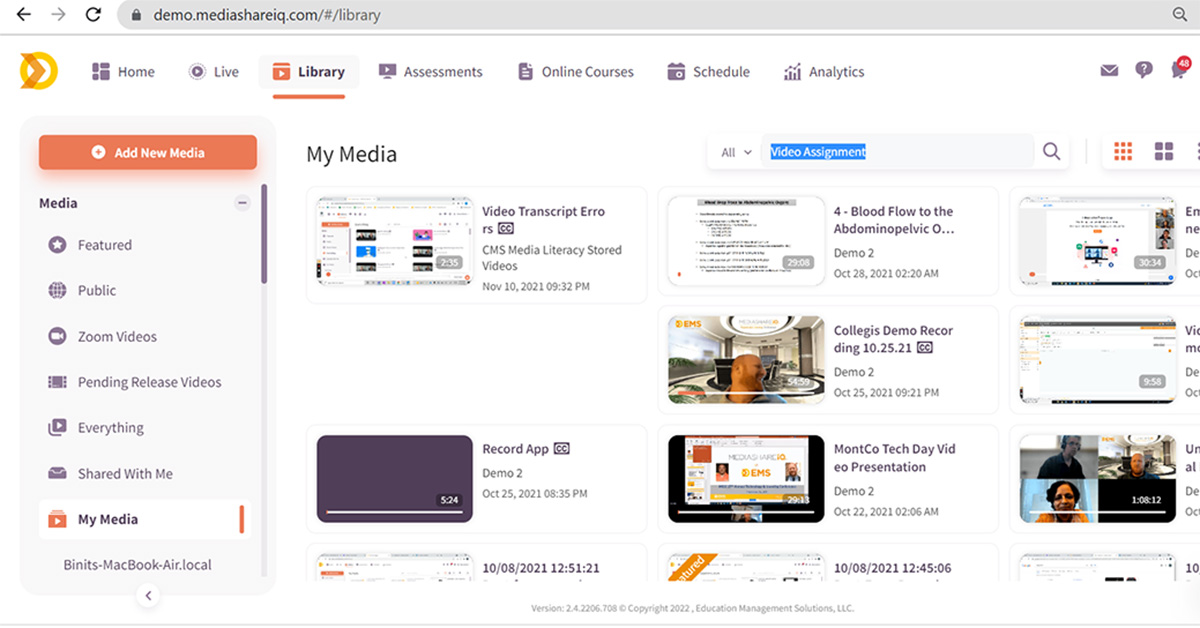Open the help question mark icon
Screen dimensions: 1200x628
point(1144,71)
